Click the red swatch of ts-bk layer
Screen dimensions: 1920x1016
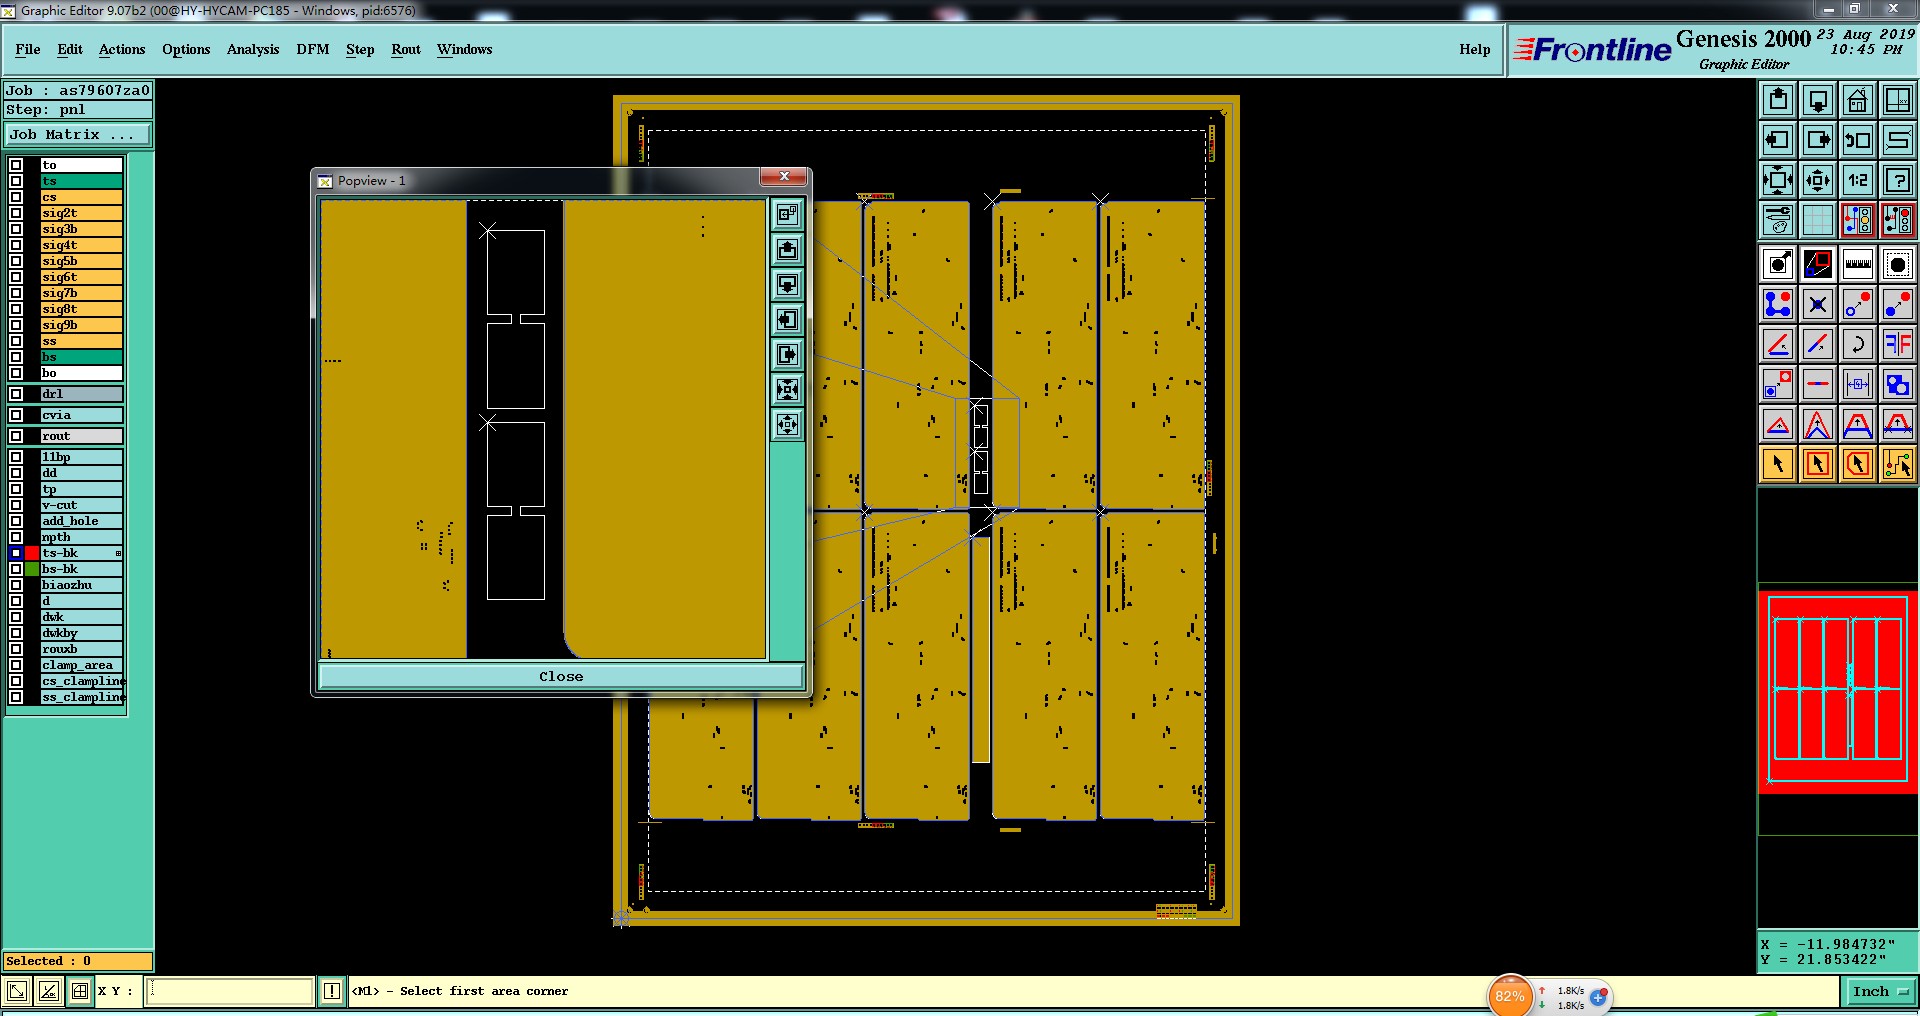[x=32, y=553]
